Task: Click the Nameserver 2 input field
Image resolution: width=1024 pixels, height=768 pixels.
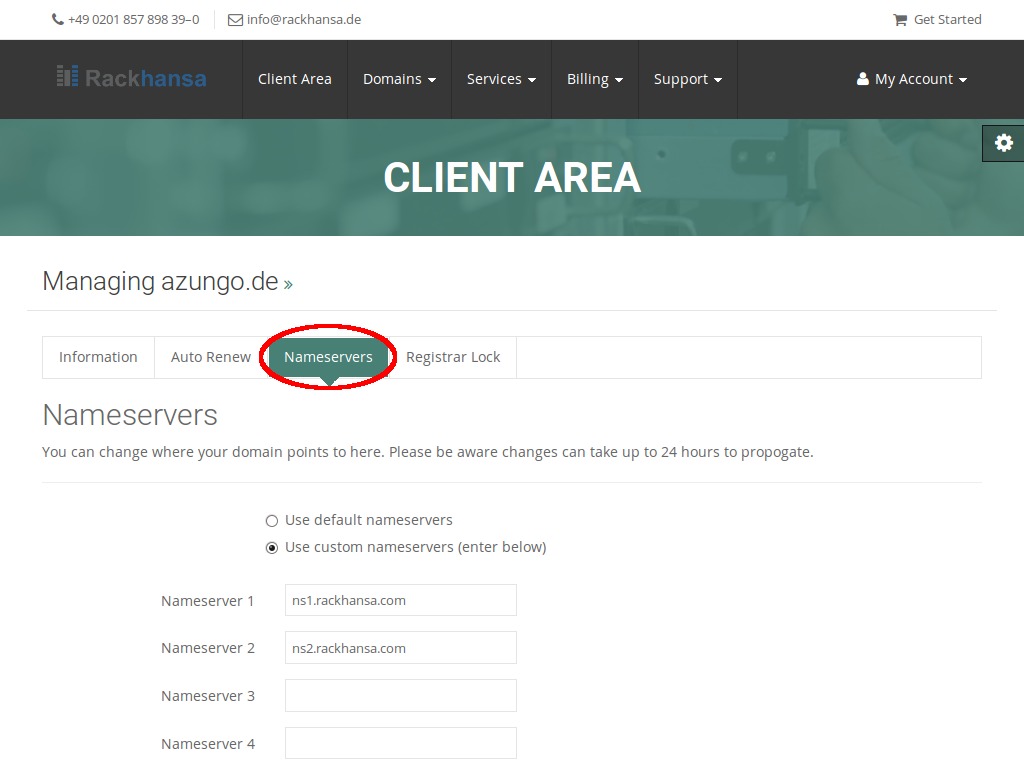Action: pos(400,648)
